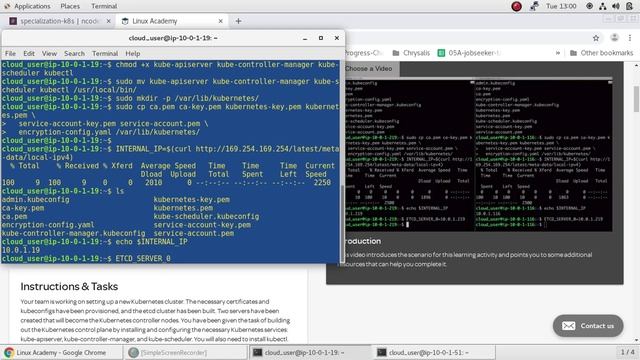Image resolution: width=640 pixels, height=360 pixels.
Task: Minimize the cloud_user terminal window
Action: pyautogui.click(x=305, y=38)
